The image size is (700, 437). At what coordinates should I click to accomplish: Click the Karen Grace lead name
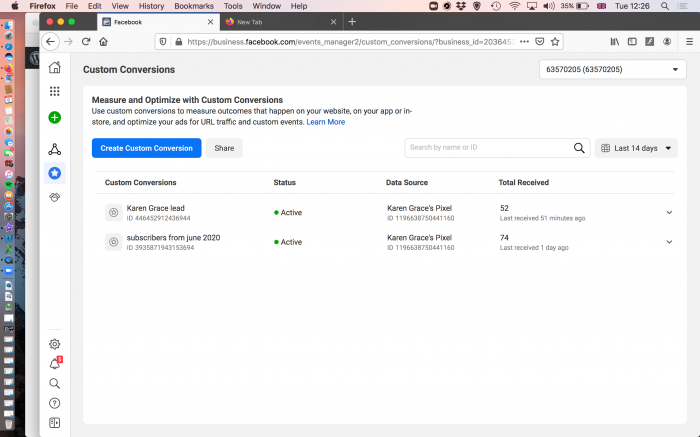[x=155, y=208]
